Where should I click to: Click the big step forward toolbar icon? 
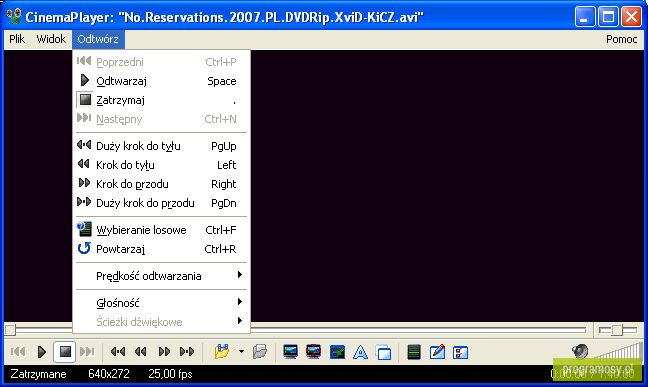pos(187,352)
